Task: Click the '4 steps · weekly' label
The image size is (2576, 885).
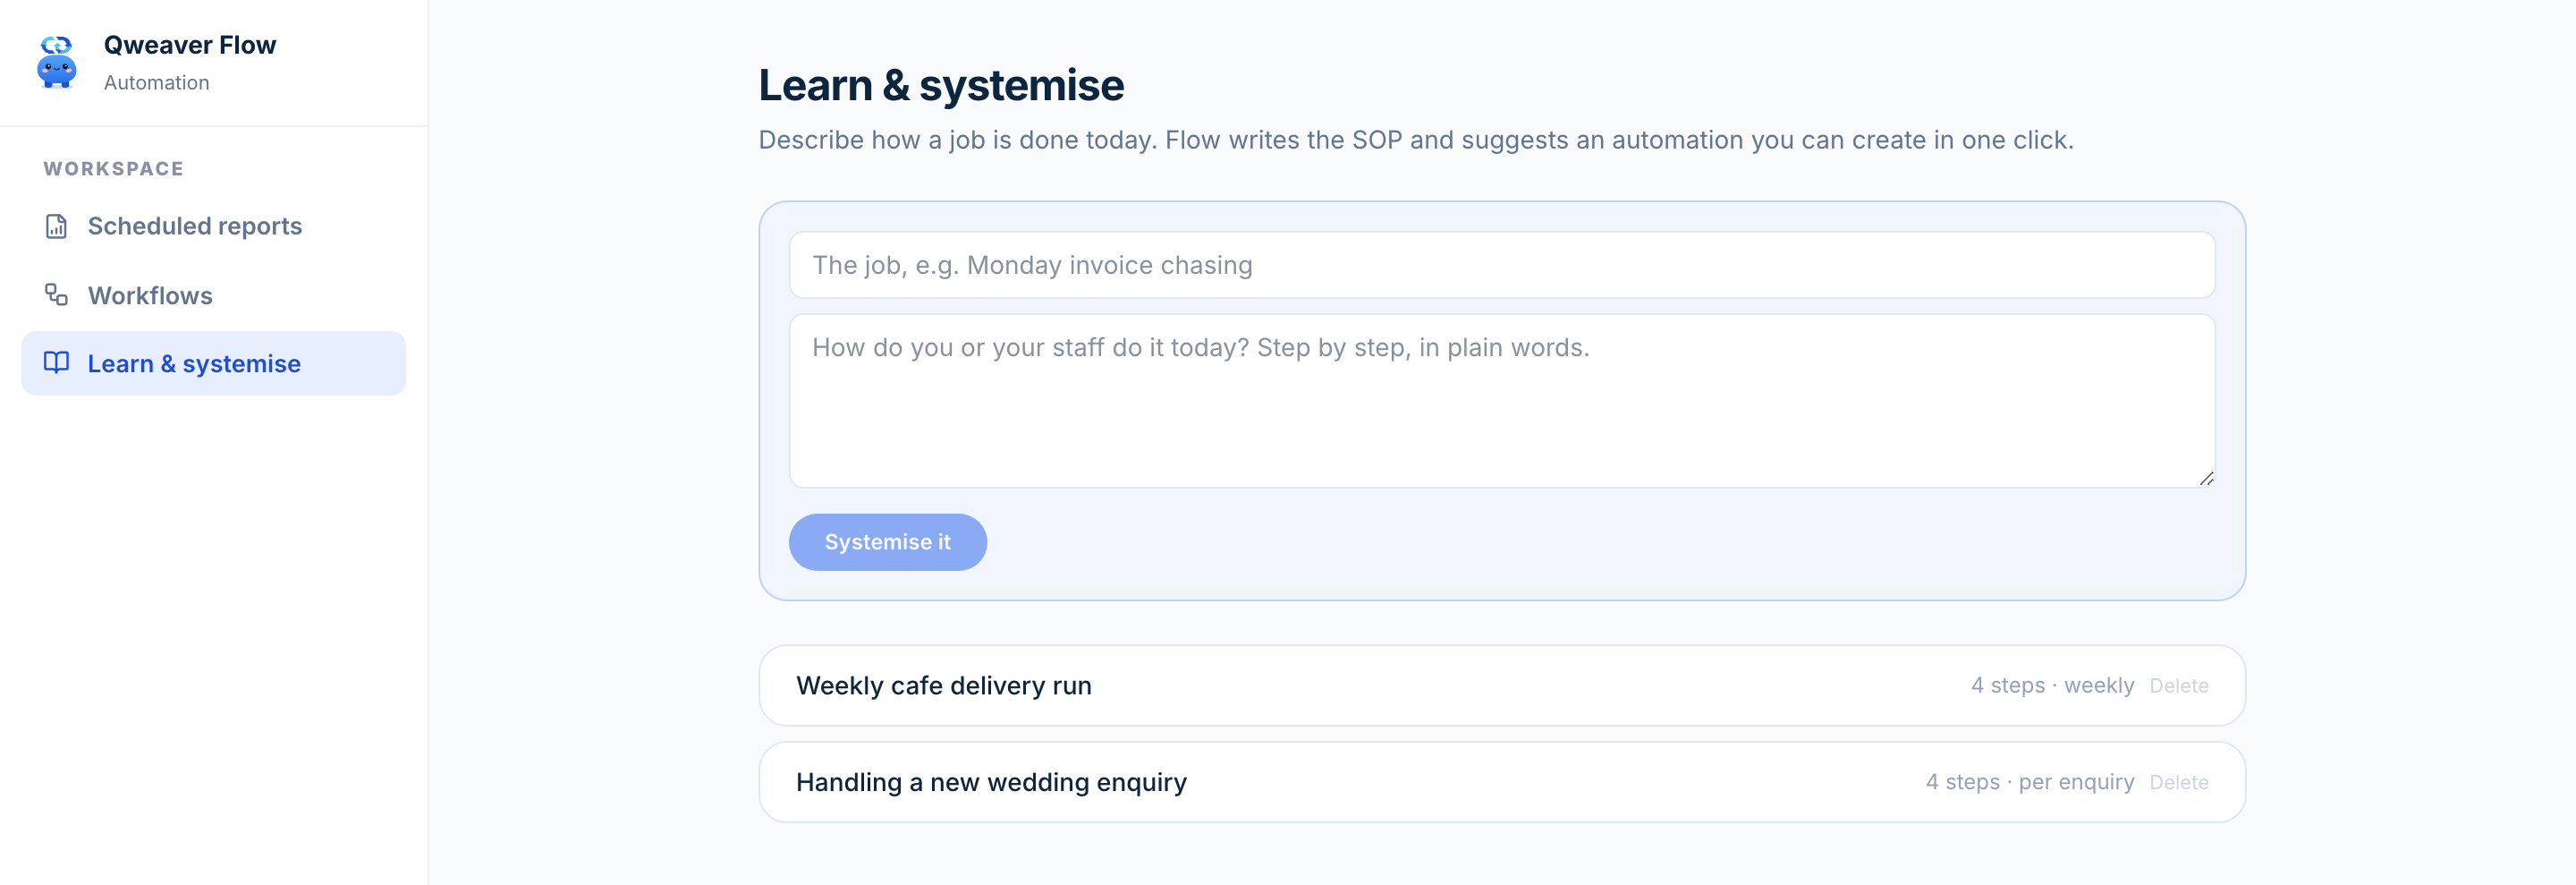Action: [x=2052, y=686]
